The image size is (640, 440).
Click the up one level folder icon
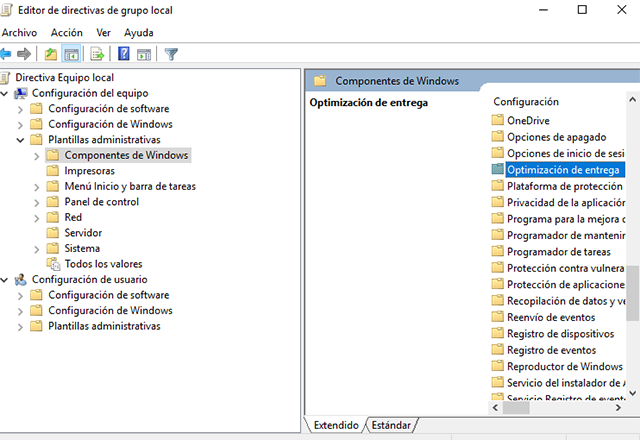click(51, 54)
